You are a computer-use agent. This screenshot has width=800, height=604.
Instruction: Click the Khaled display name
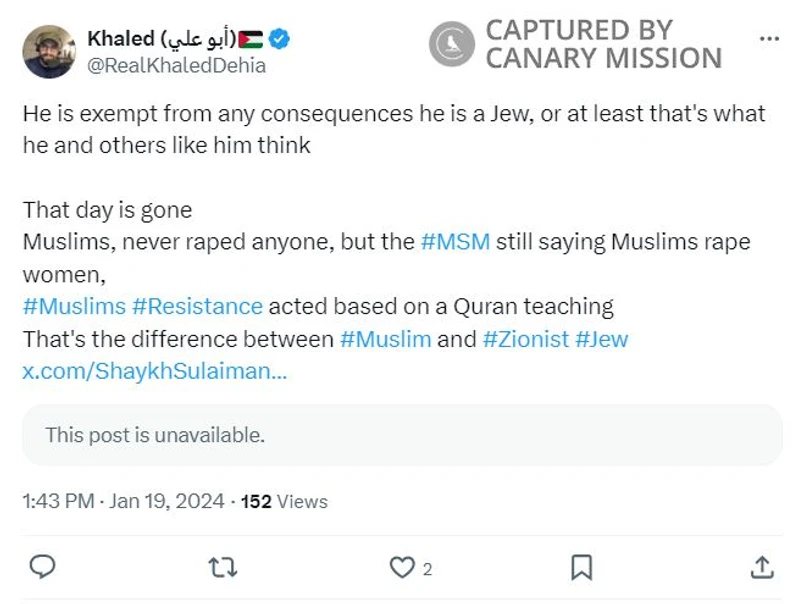121,39
